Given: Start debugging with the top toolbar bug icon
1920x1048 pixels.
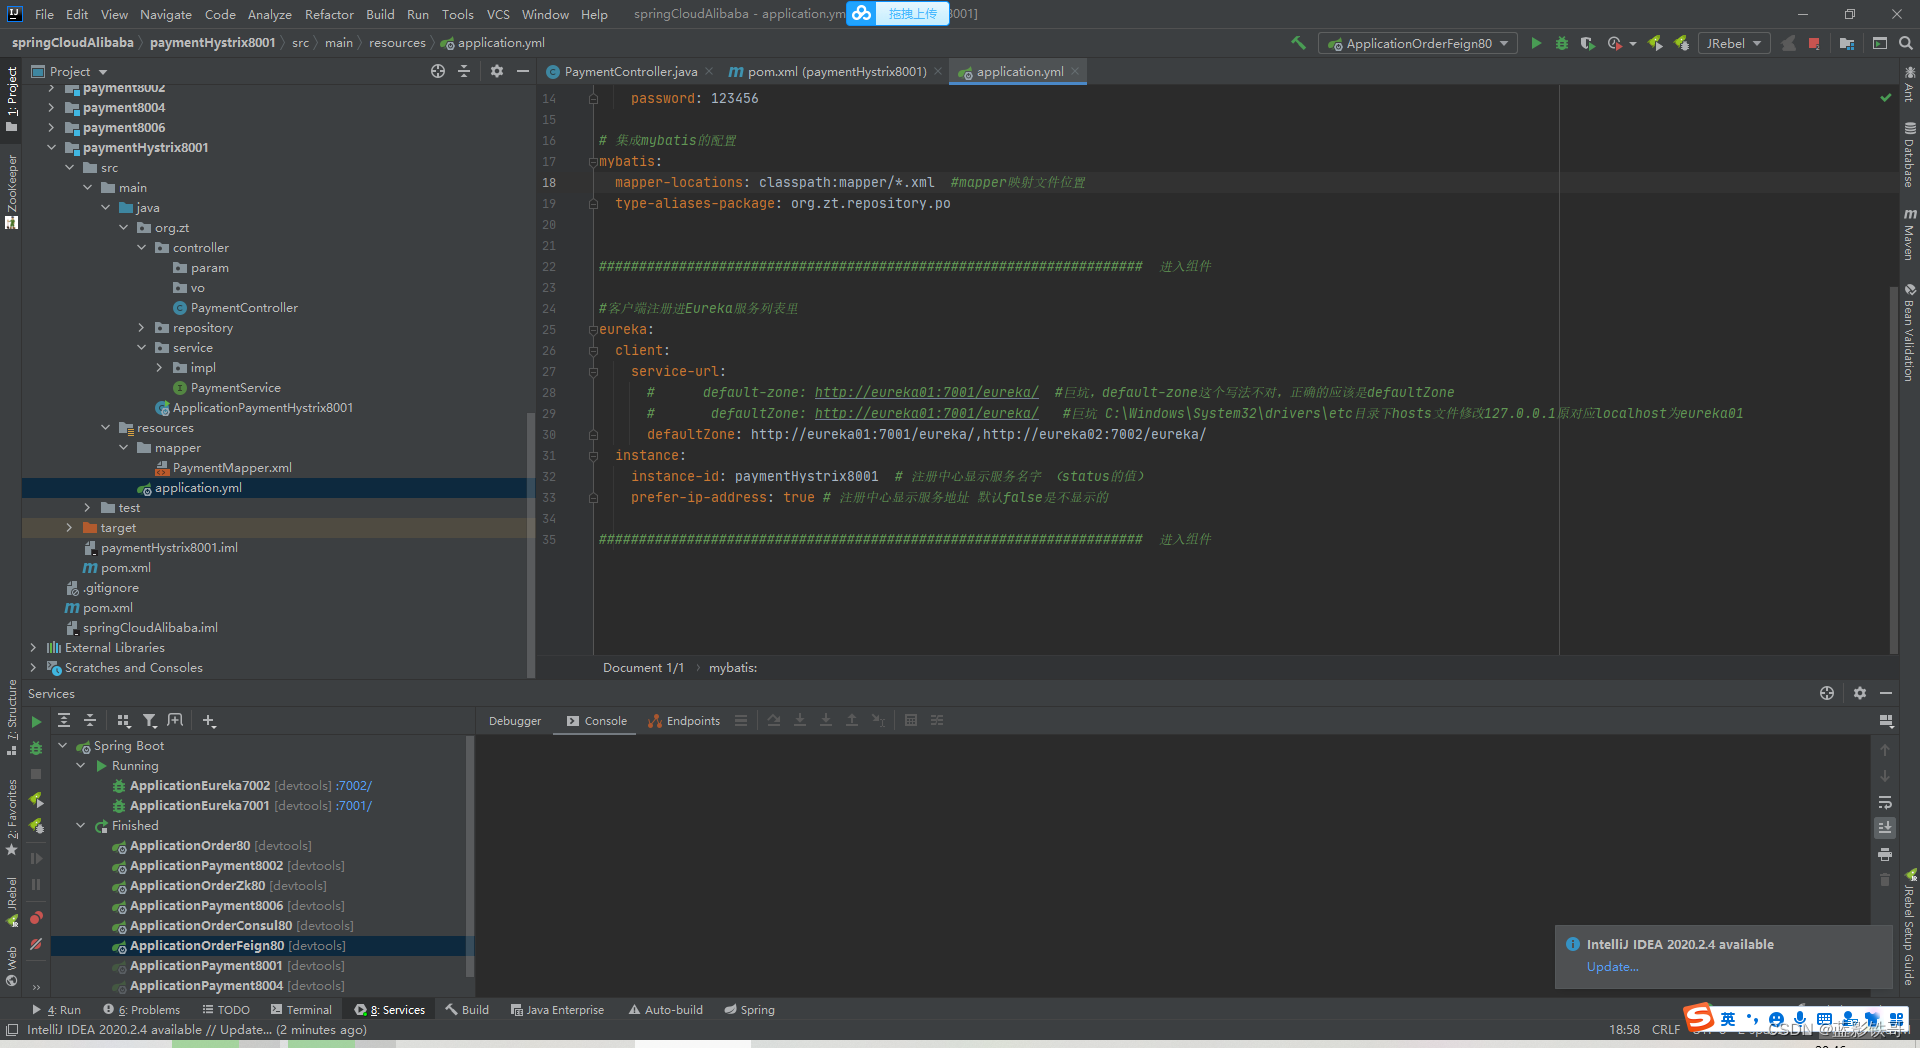Looking at the screenshot, I should 1562,43.
